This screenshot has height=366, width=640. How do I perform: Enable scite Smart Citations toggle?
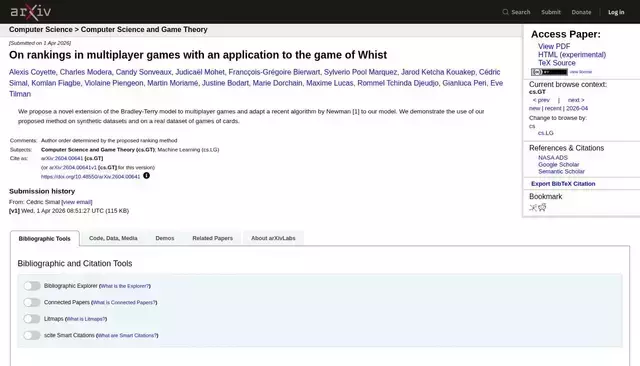(32, 335)
